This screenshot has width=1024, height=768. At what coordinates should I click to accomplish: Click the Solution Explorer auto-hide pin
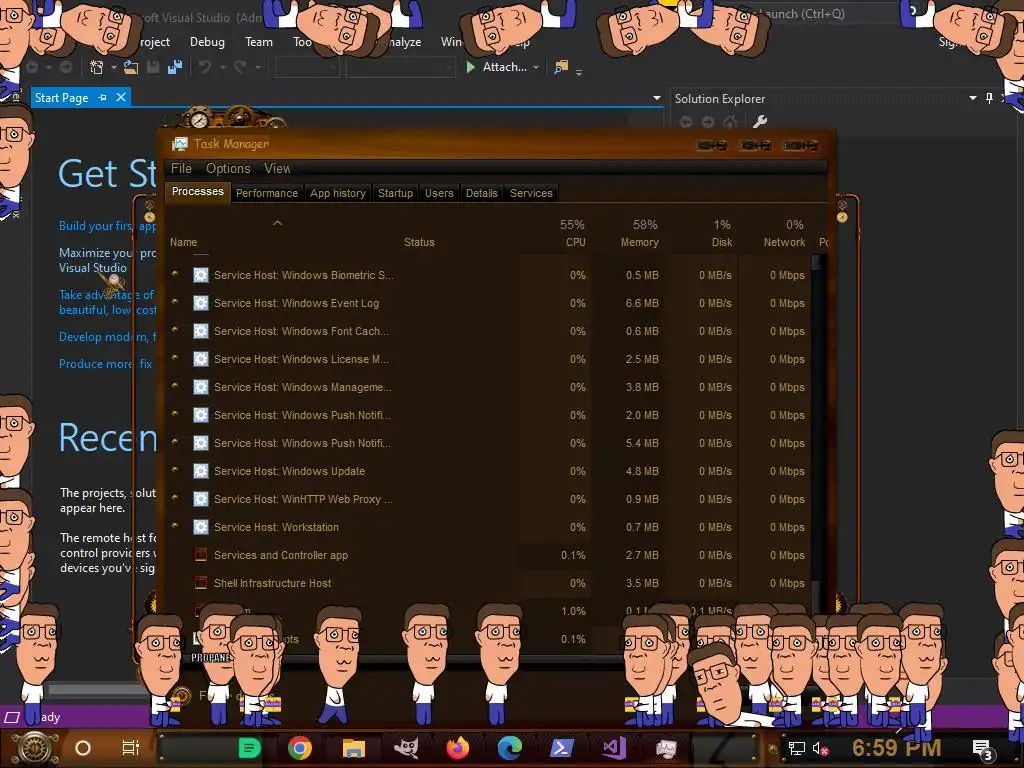coord(989,98)
